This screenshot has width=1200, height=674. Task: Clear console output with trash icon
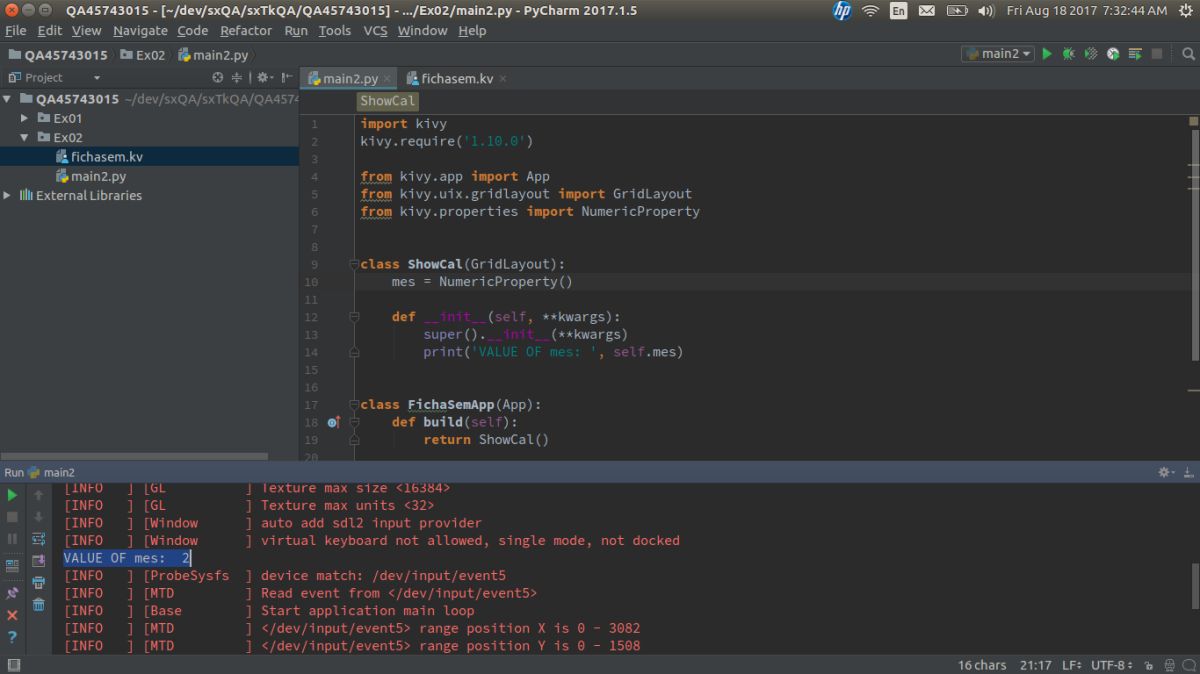coord(38,604)
